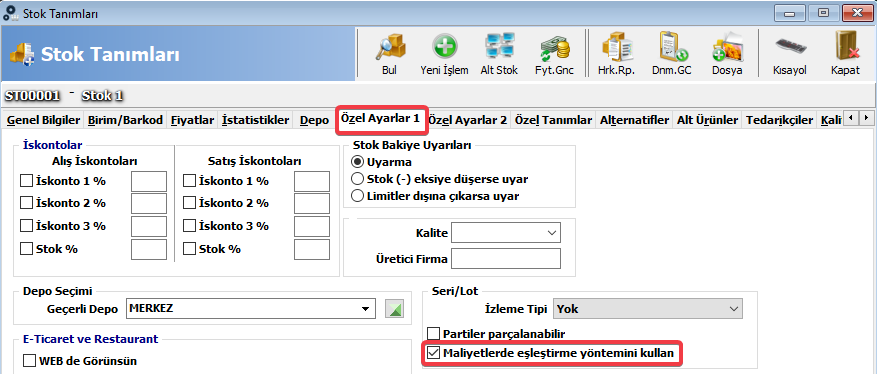This screenshot has height=374, width=877.
Task: Click the Dnm.GC toolbar icon
Action: tap(671, 48)
